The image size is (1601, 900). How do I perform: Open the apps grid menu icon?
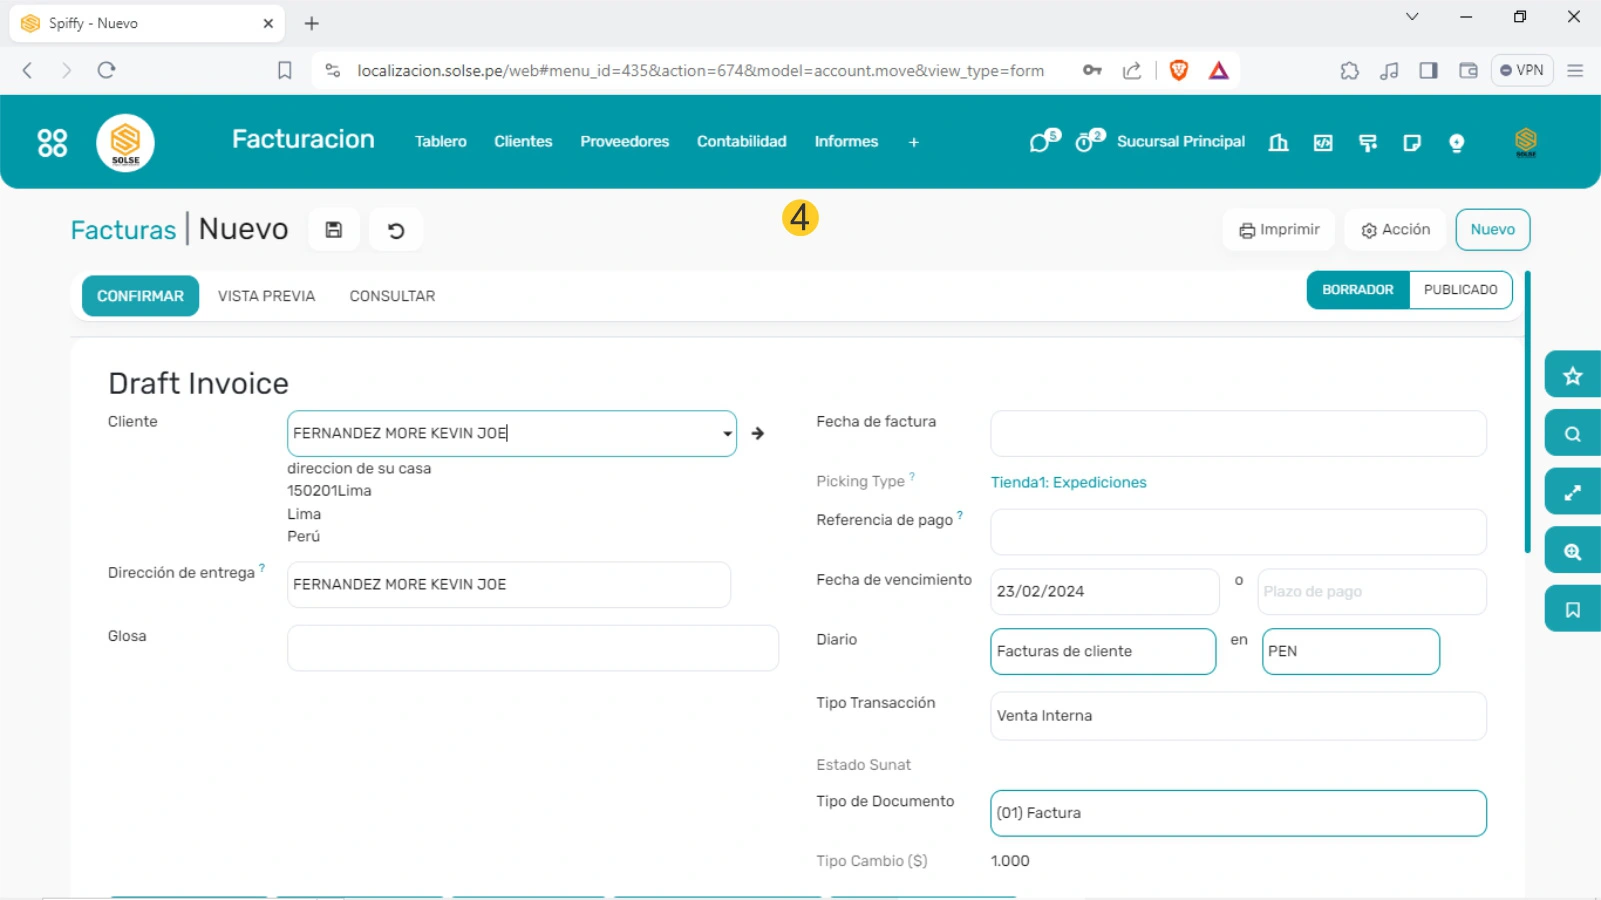[52, 143]
